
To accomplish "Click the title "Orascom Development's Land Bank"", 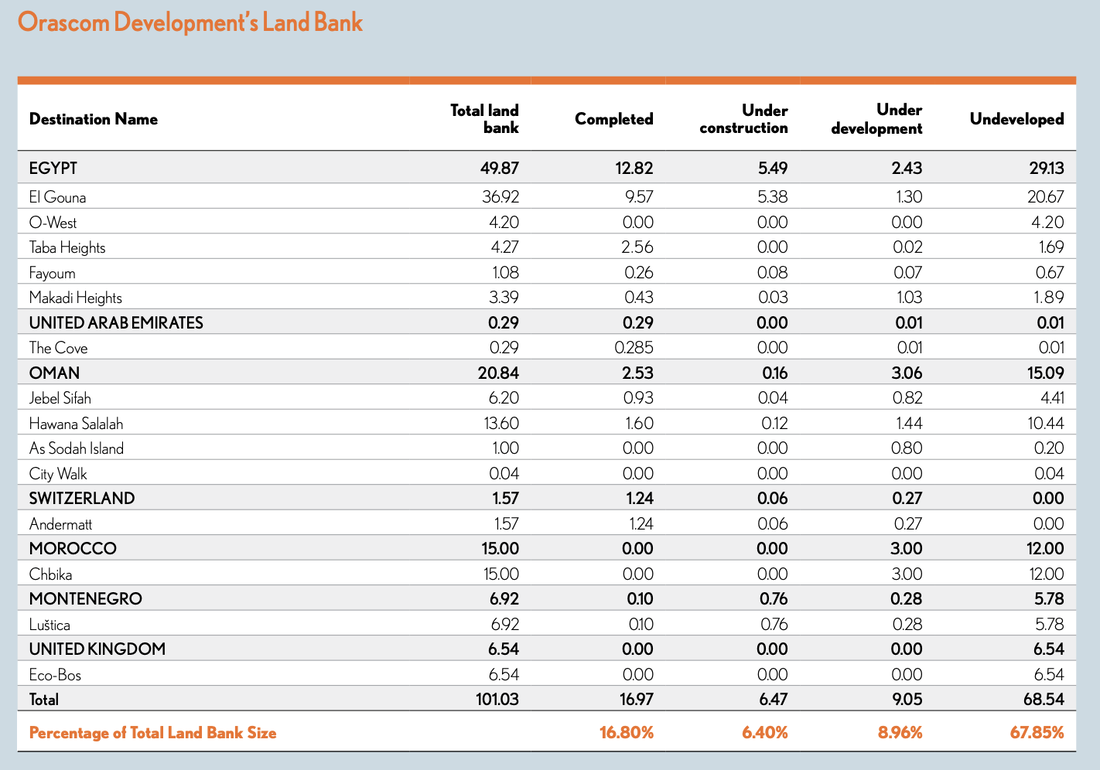I will [x=190, y=22].
